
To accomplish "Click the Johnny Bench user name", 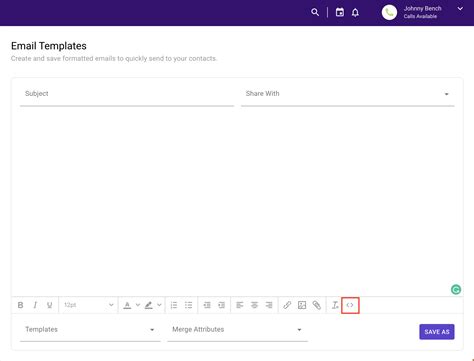I will click(x=422, y=8).
